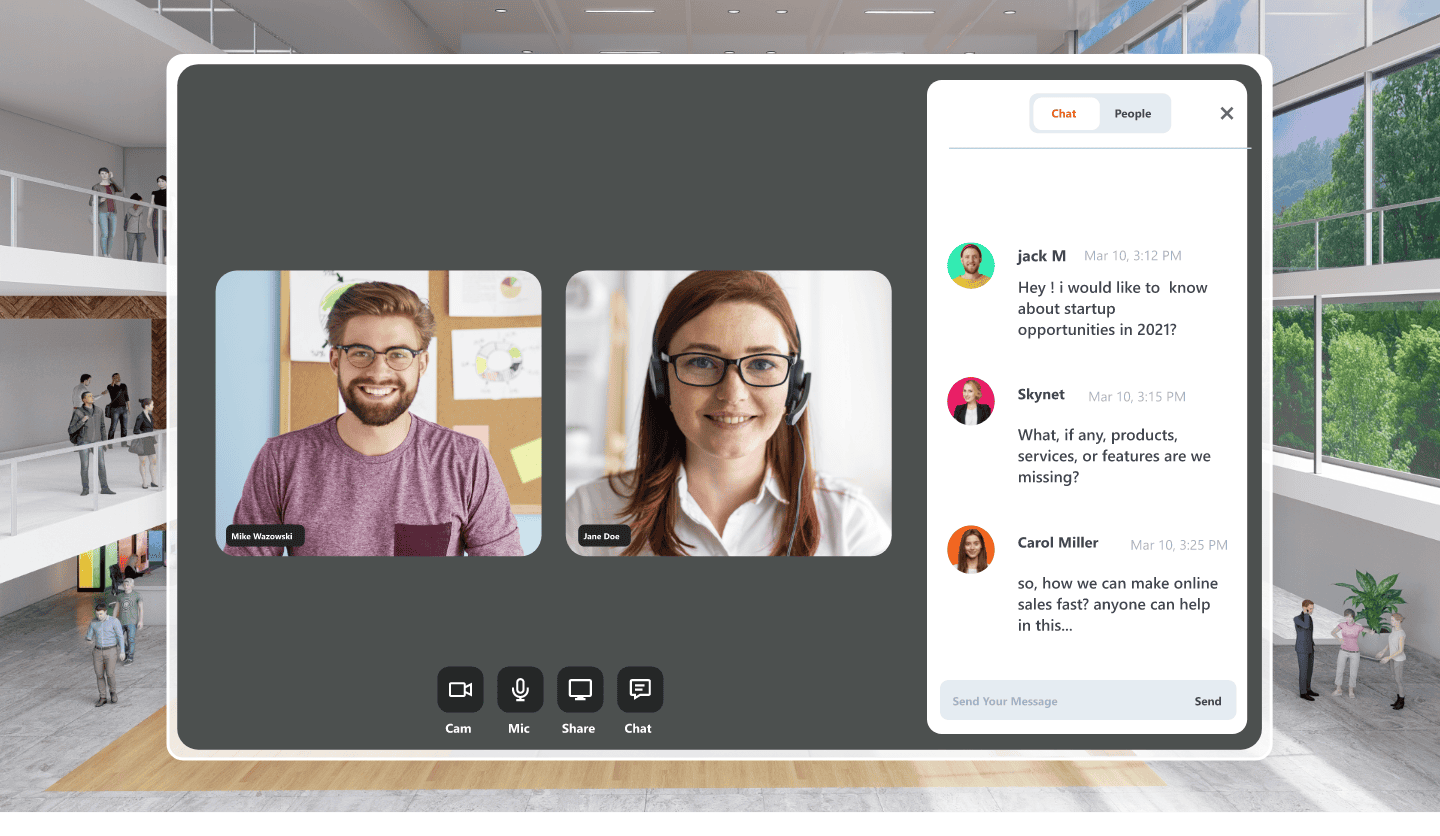Click the X to close the chat panel

1226,113
